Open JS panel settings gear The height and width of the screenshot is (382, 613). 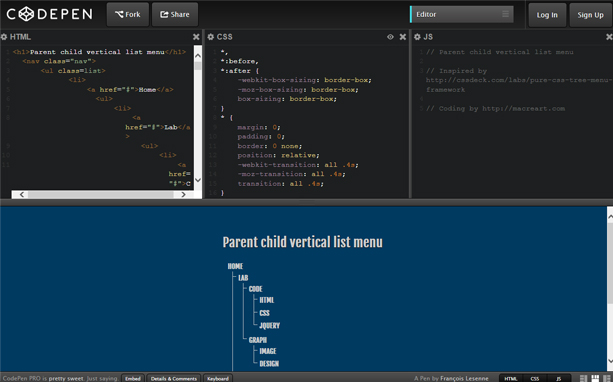[417, 37]
